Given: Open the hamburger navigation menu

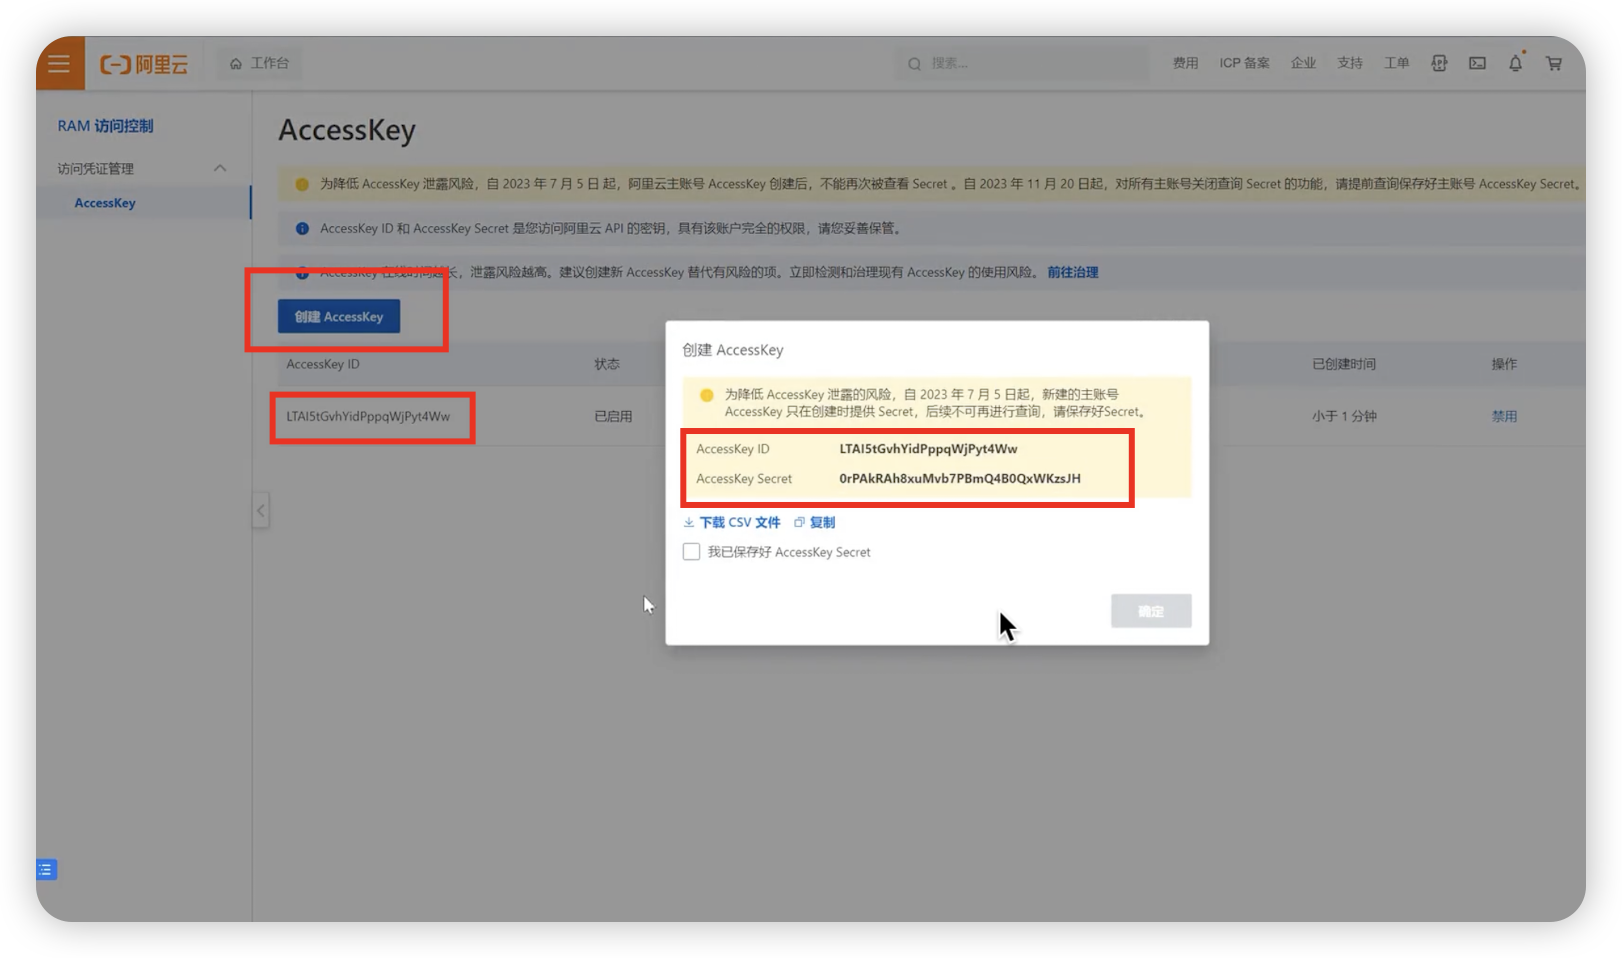Looking at the screenshot, I should coord(59,63).
